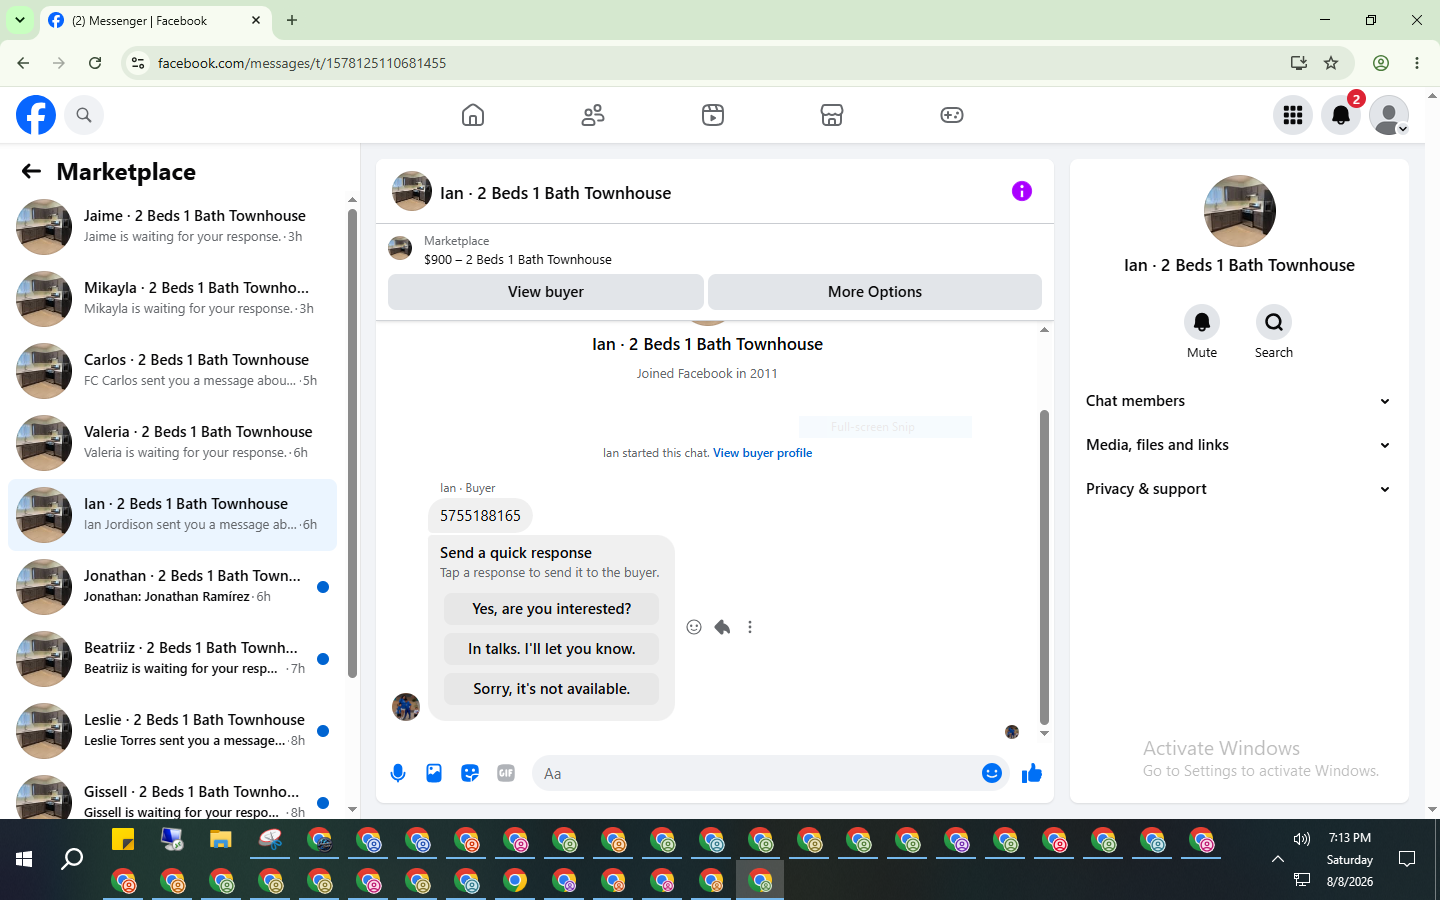This screenshot has width=1440, height=900.
Task: Open the Chrome profile icon
Action: point(1381,63)
